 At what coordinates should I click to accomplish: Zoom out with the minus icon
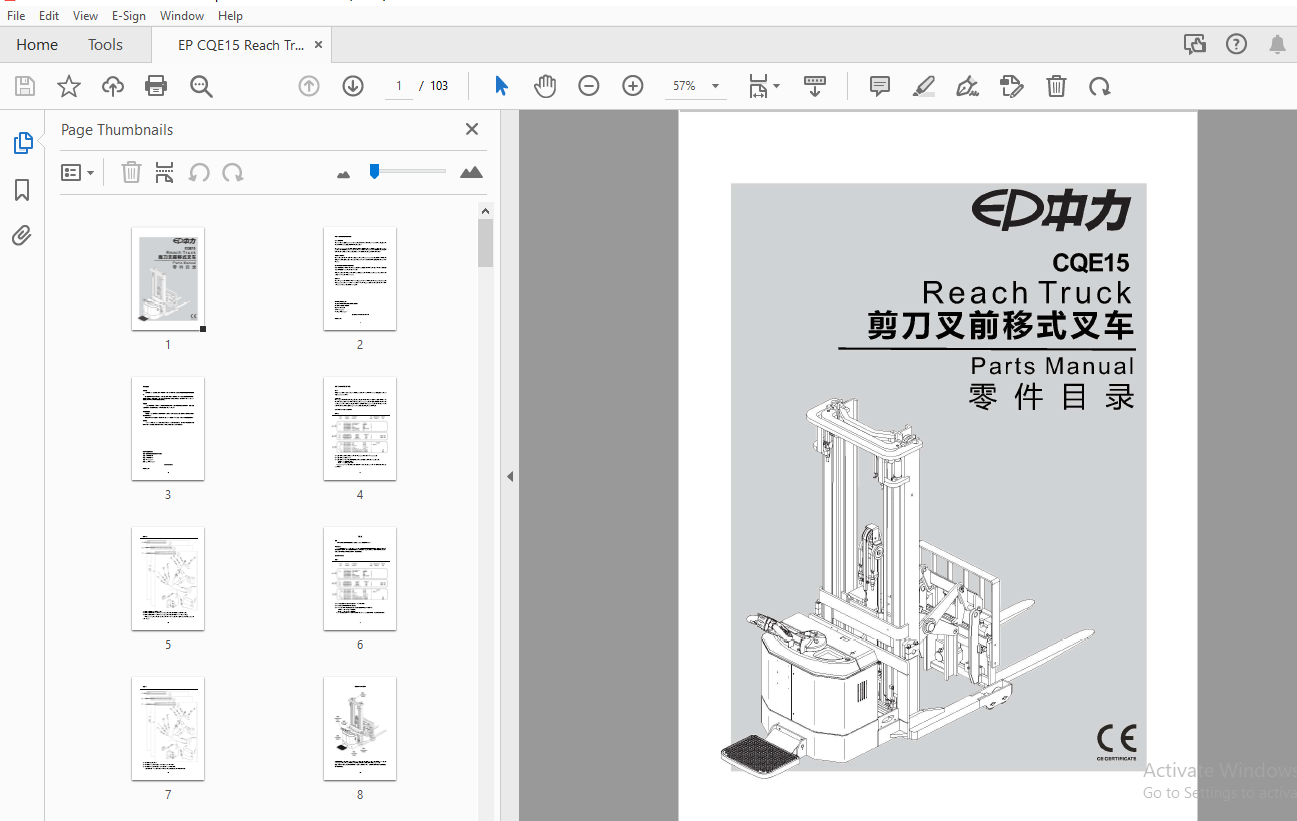point(589,86)
